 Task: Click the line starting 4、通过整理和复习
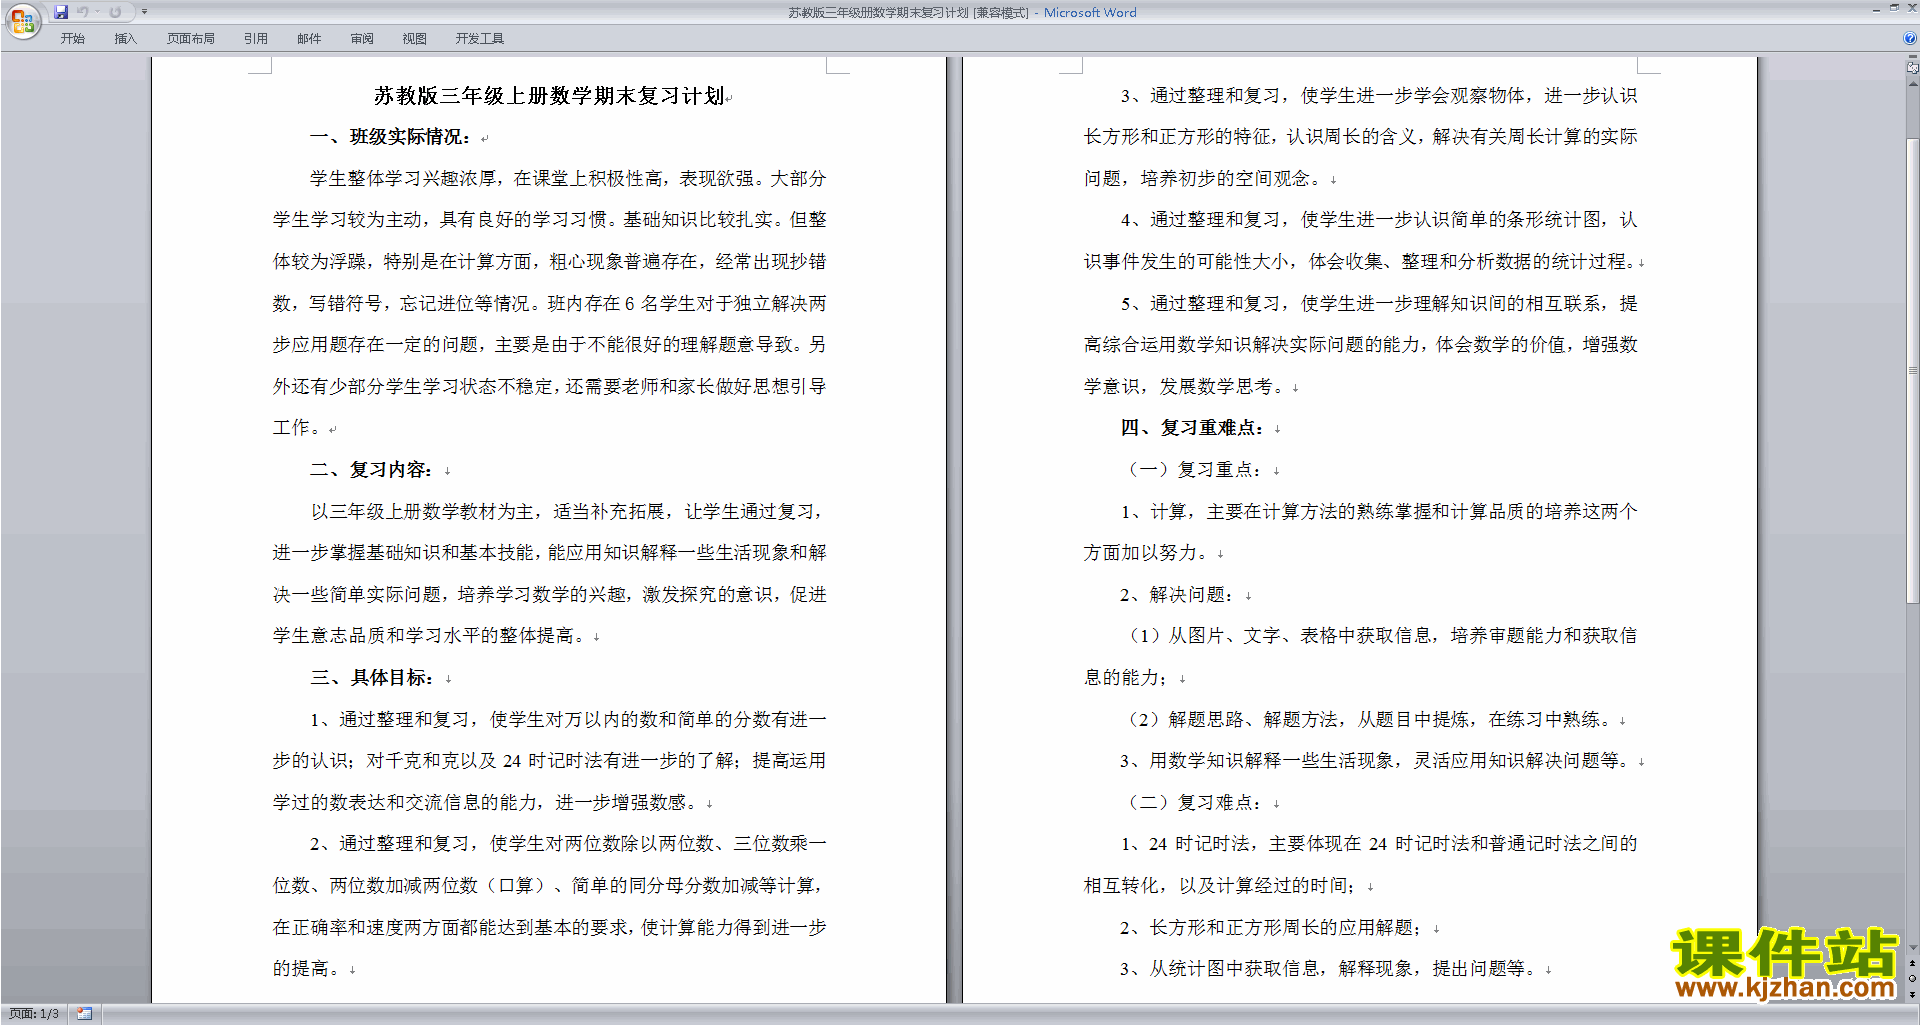coord(1379,220)
